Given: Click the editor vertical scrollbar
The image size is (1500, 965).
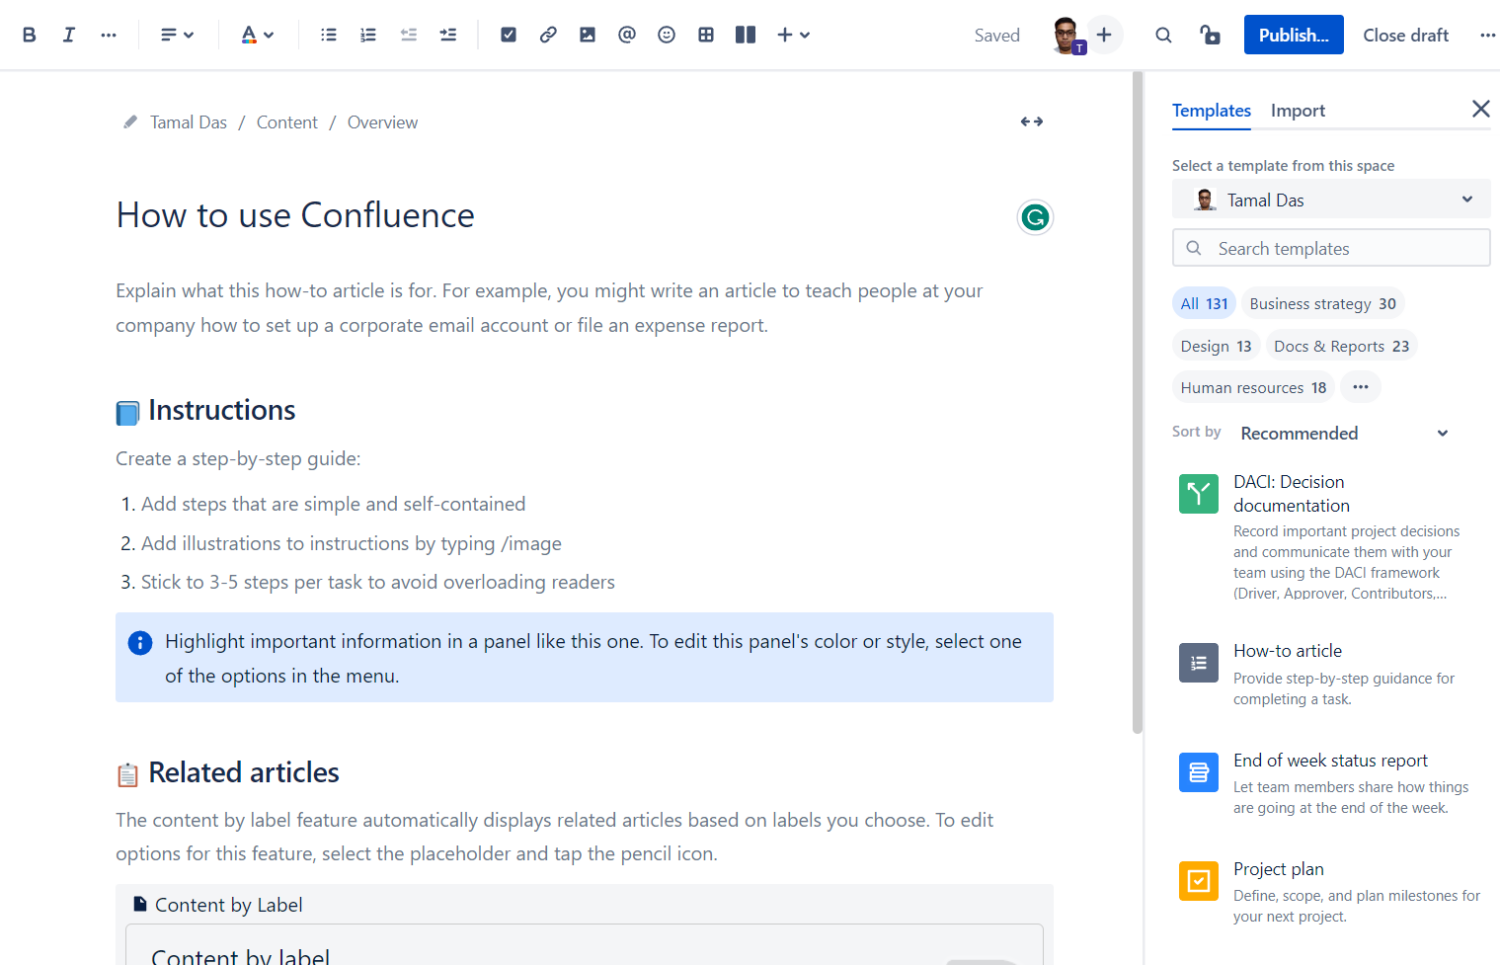Looking at the screenshot, I should 1137,403.
